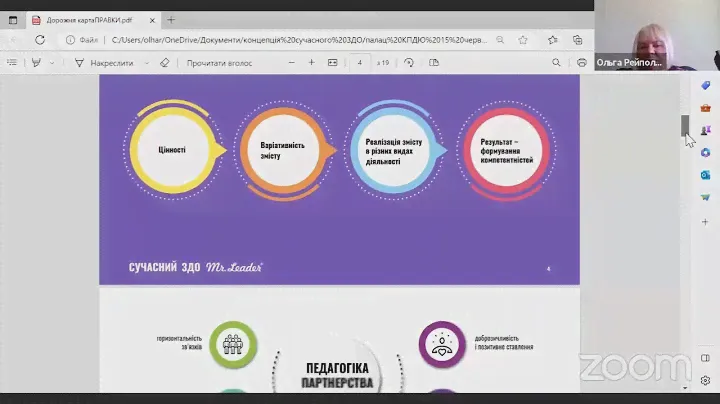Viewport: 720px width, 404px height.
Task: Edit the page number field
Action: [x=360, y=62]
